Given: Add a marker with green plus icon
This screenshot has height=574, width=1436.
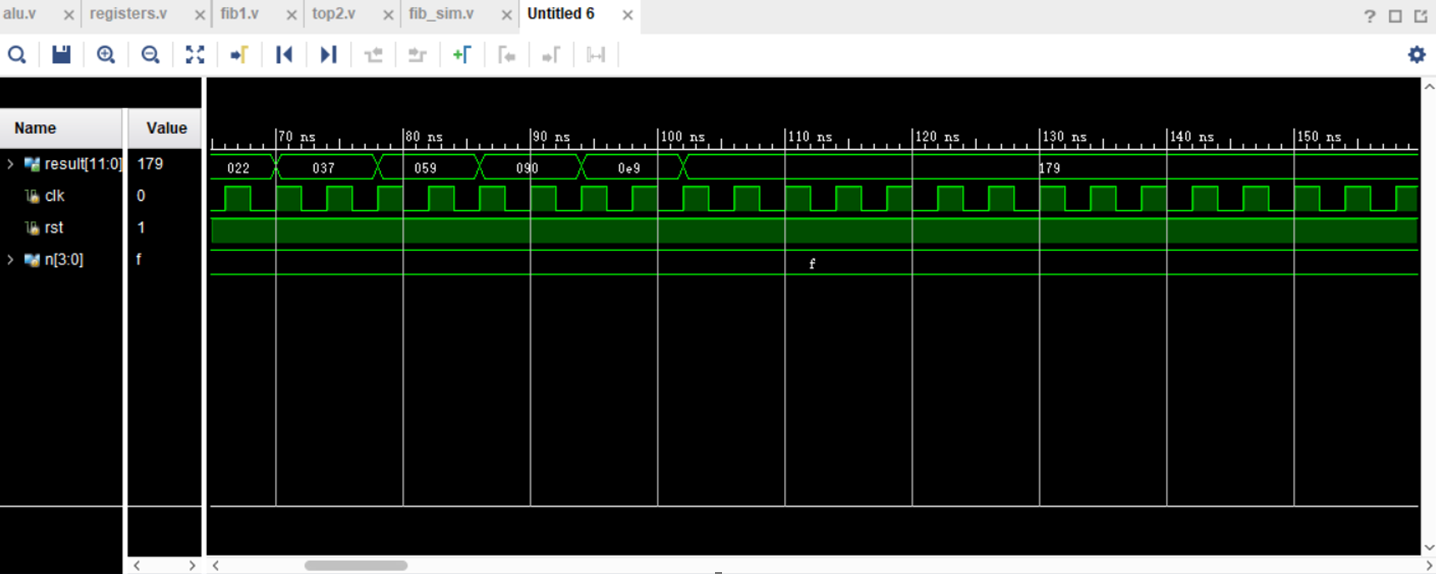Looking at the screenshot, I should click(462, 55).
